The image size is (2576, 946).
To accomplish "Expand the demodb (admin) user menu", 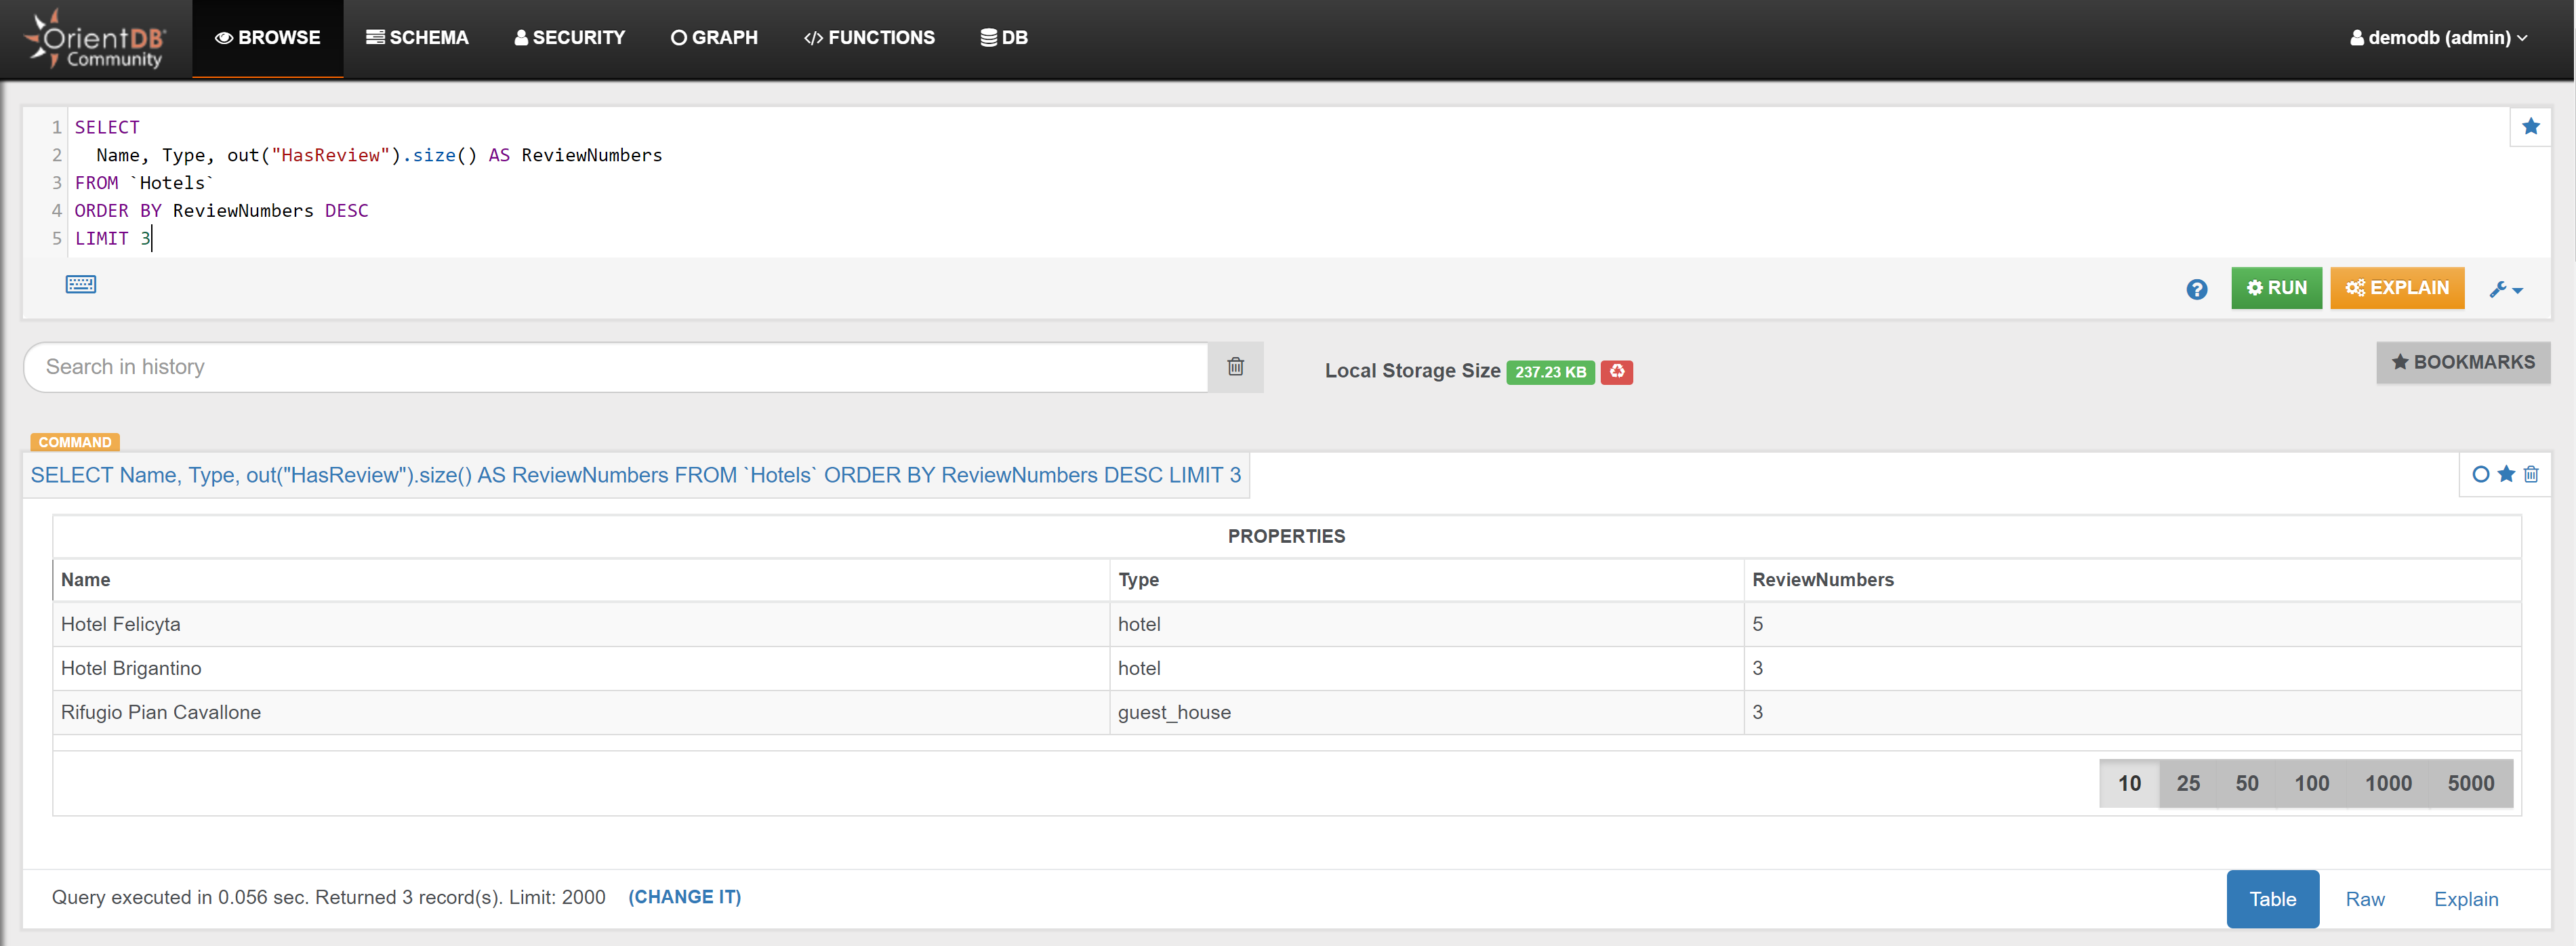I will point(2438,38).
